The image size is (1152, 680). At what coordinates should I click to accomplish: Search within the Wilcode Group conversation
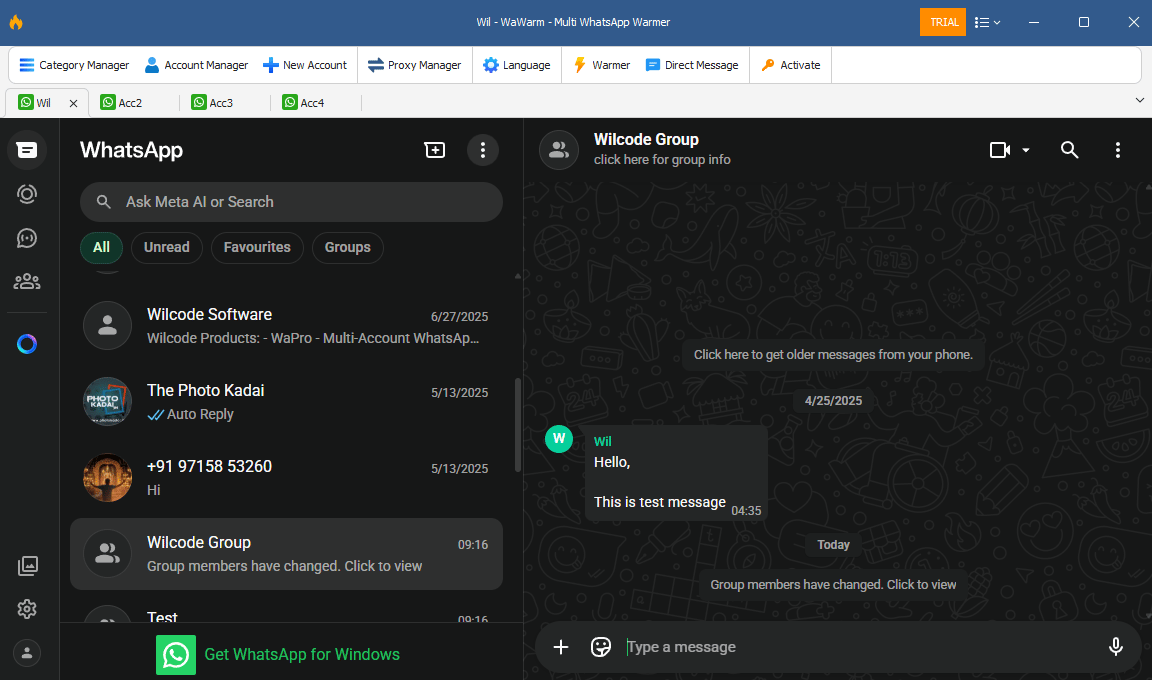coord(1069,149)
